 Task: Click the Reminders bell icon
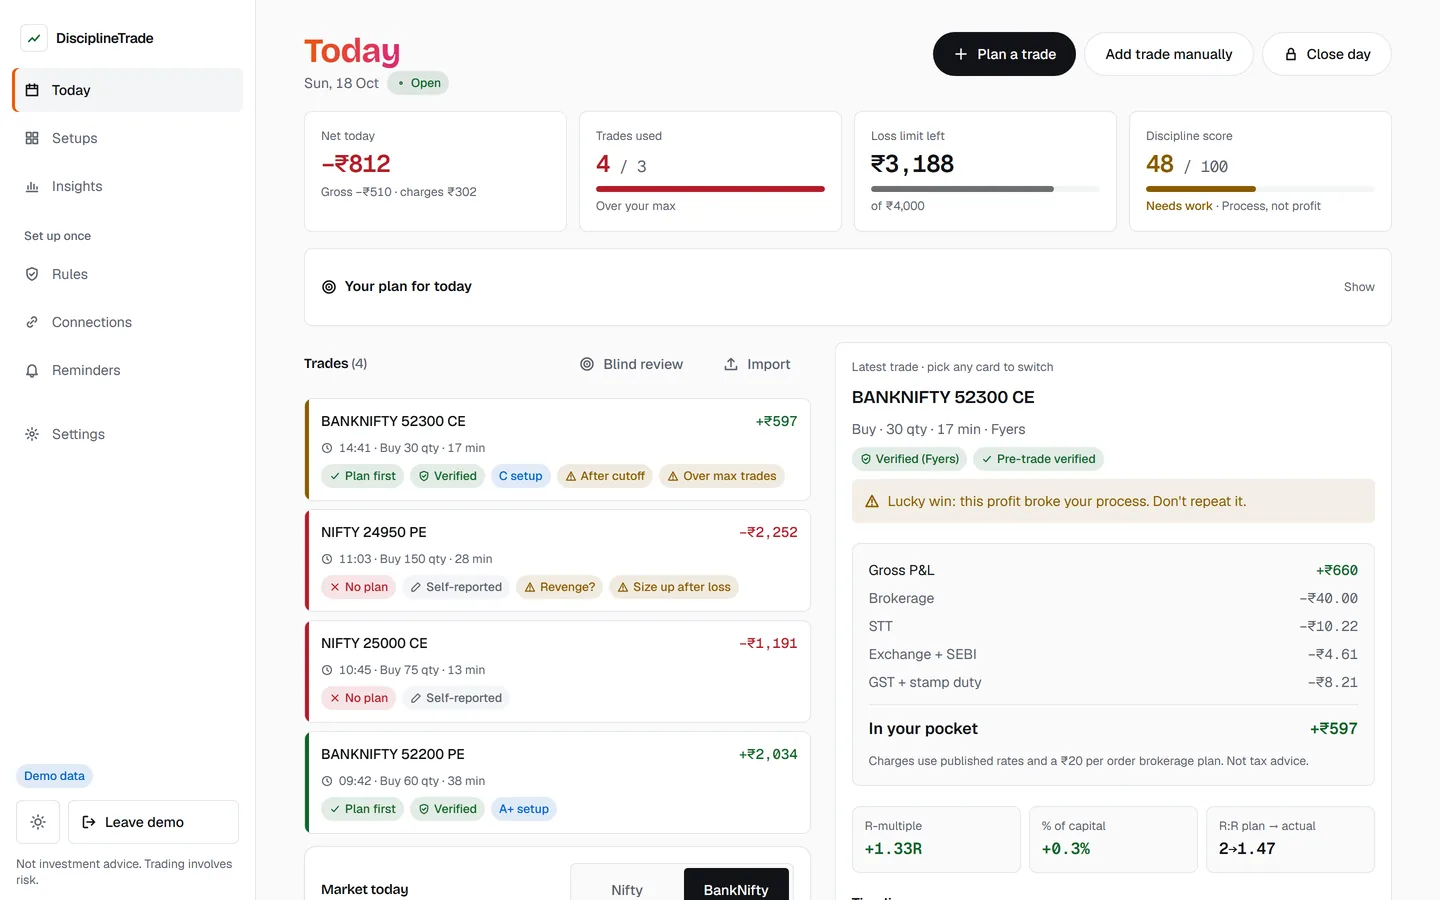[32, 370]
